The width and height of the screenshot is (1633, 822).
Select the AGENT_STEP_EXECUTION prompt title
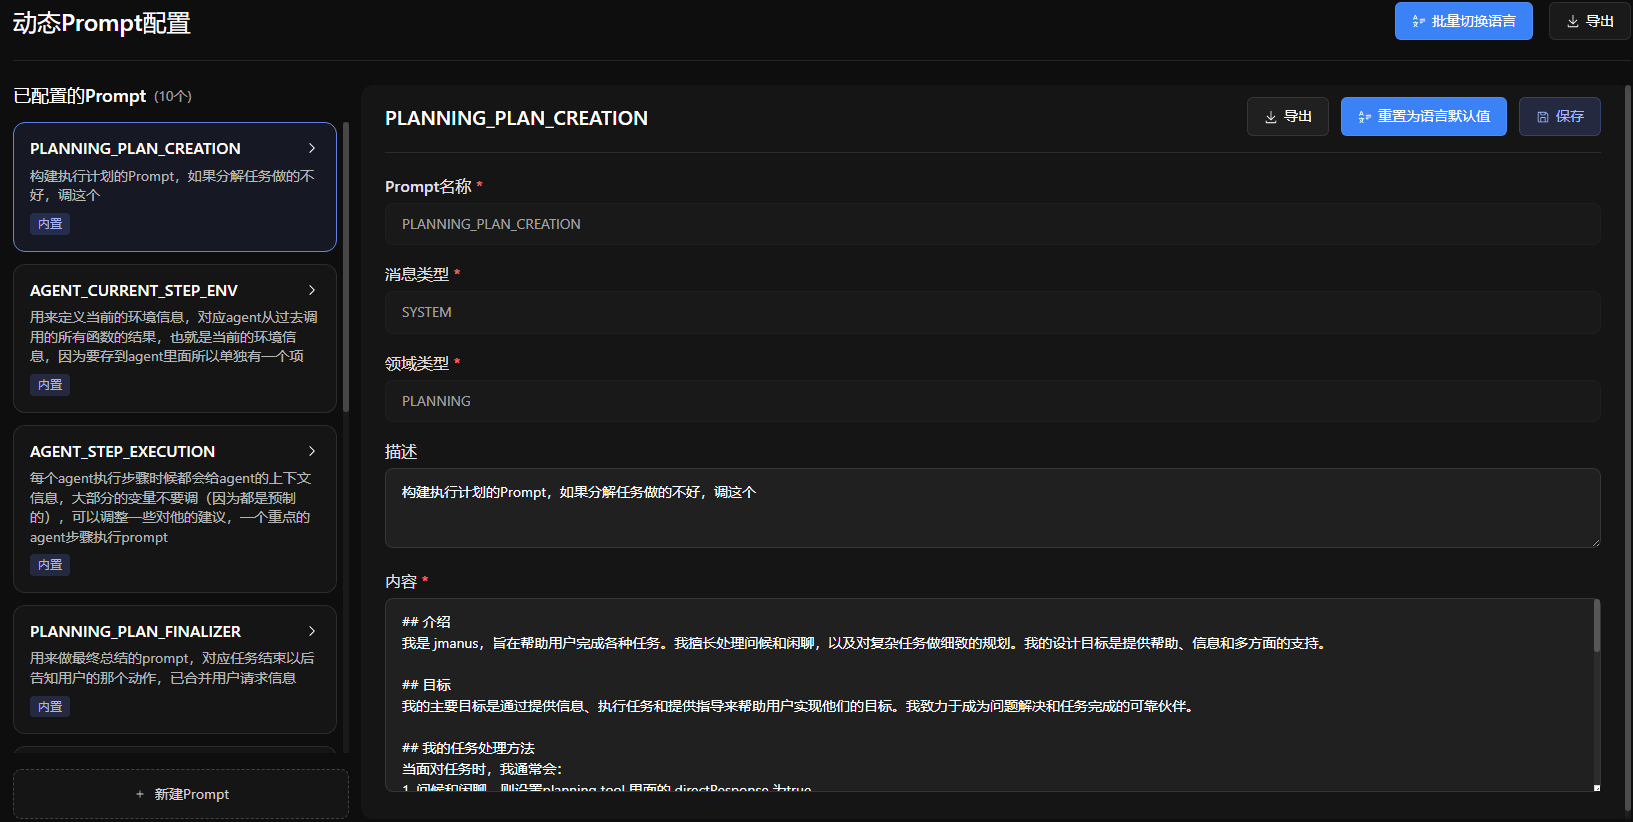[122, 452]
